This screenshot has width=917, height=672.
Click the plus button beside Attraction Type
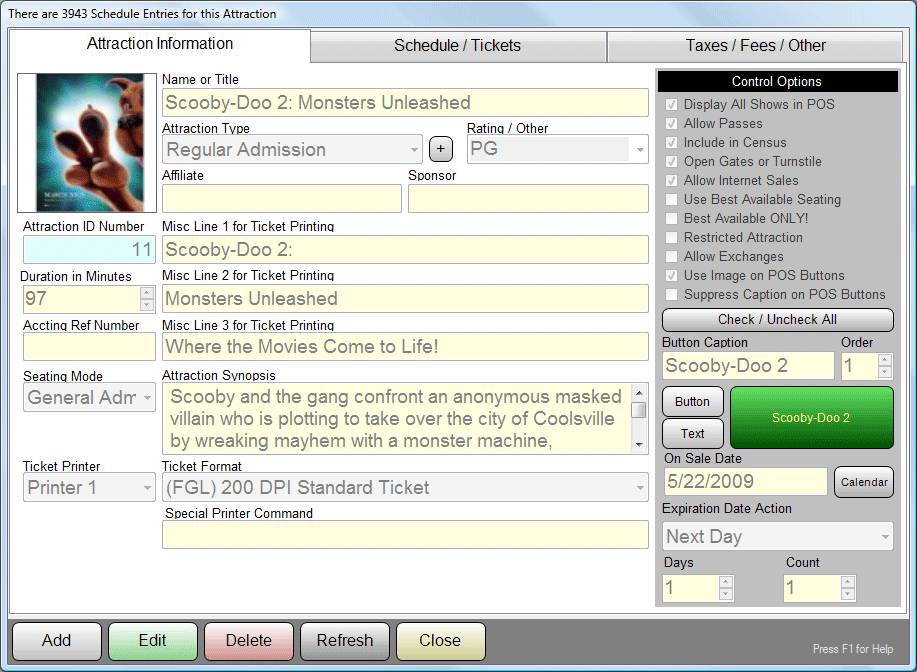click(x=440, y=149)
